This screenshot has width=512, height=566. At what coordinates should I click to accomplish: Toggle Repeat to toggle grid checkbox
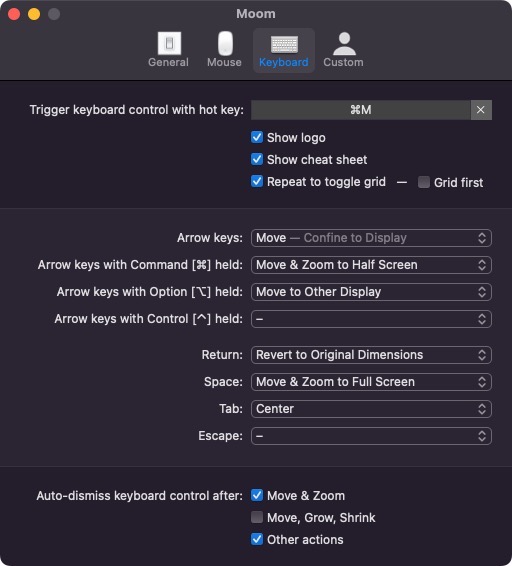(257, 182)
